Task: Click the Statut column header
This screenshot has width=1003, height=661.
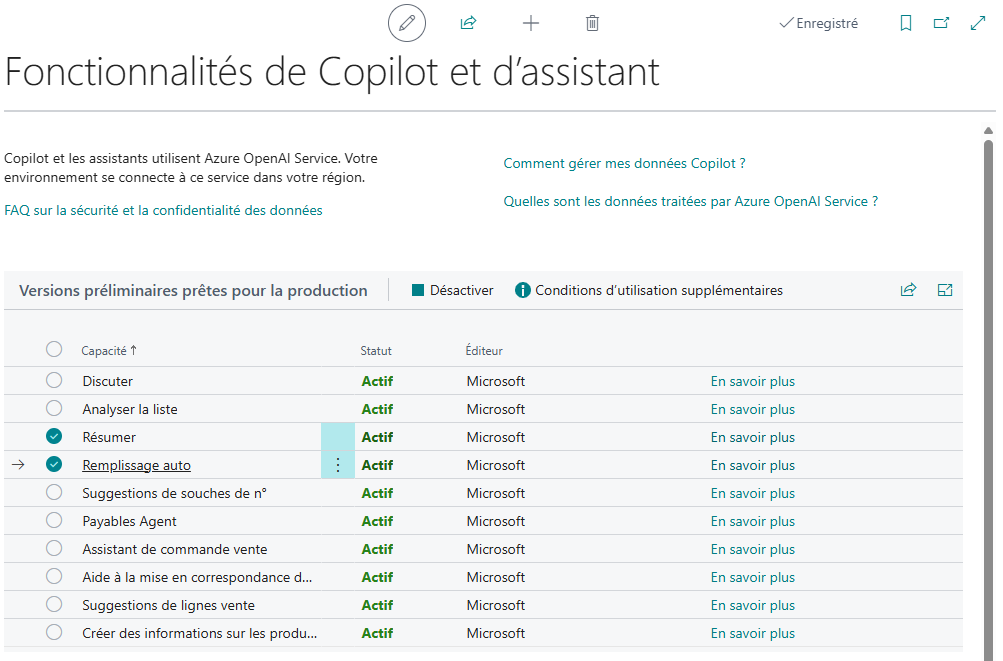Action: click(x=376, y=351)
